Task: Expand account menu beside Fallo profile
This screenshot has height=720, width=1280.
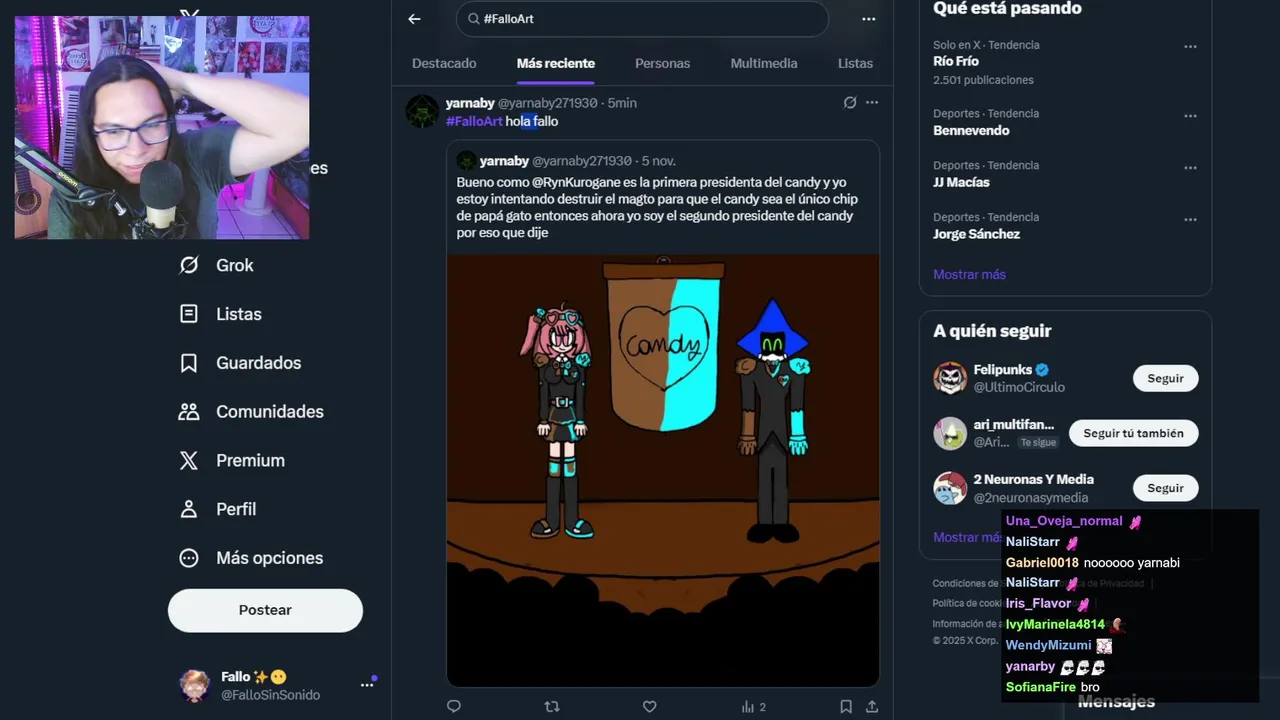Action: click(x=367, y=686)
